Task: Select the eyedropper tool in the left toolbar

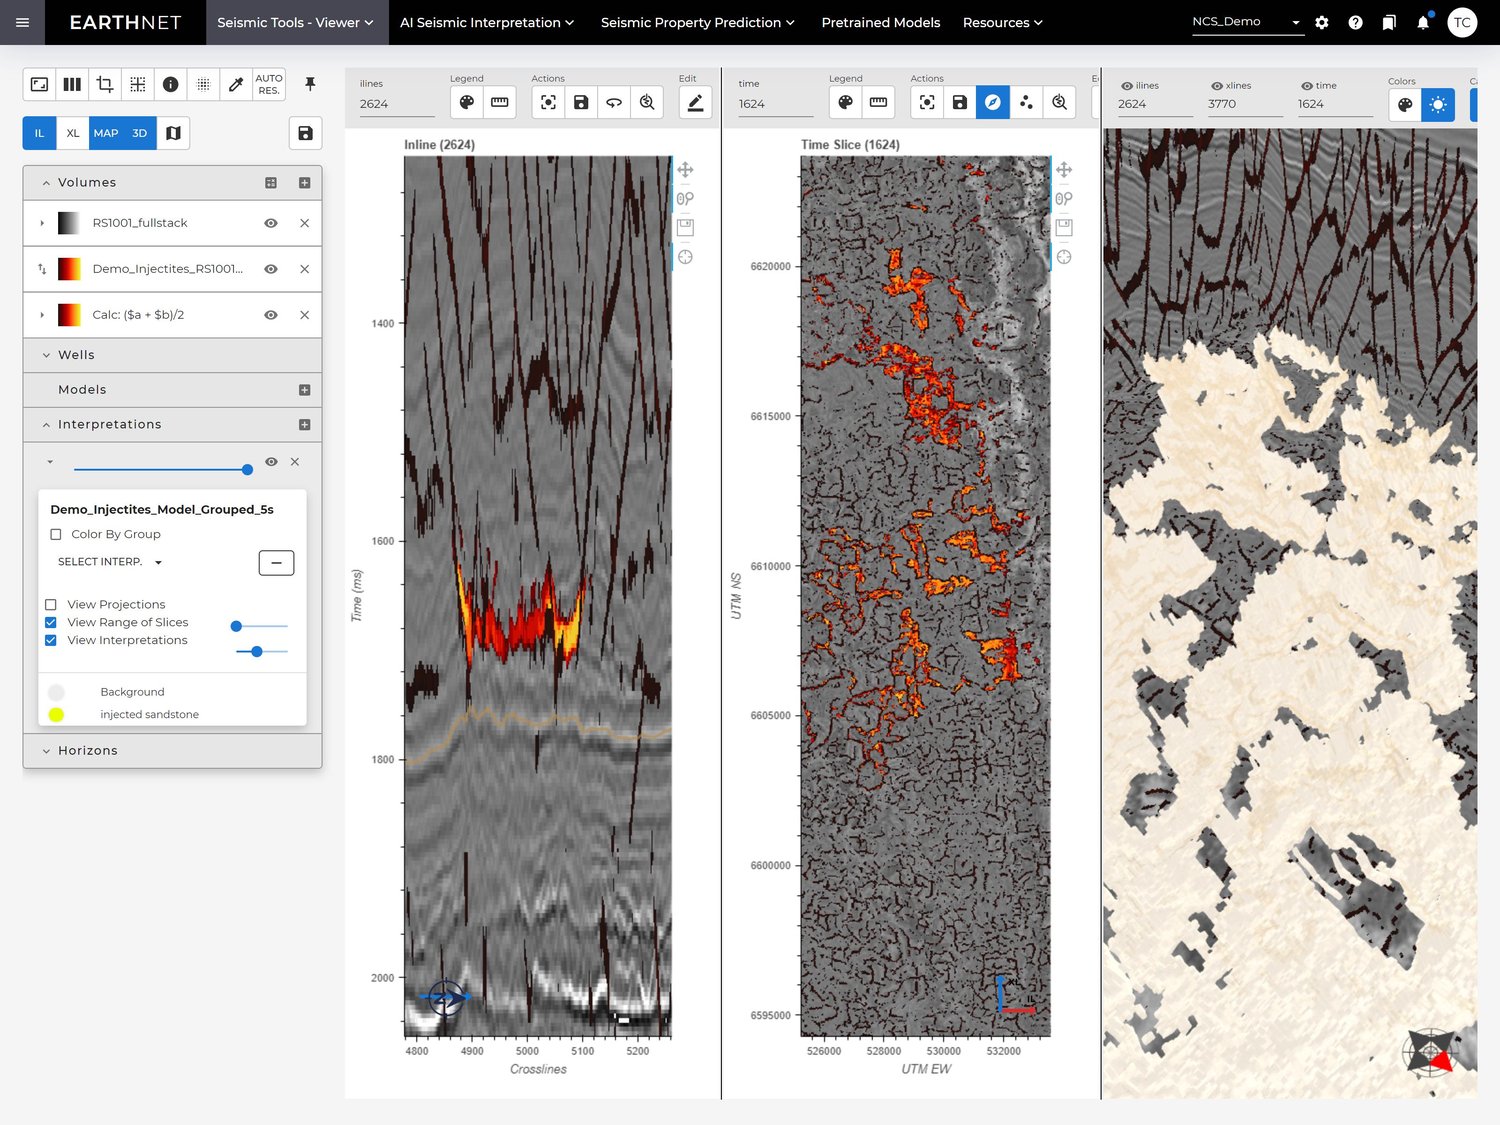Action: pyautogui.click(x=236, y=84)
